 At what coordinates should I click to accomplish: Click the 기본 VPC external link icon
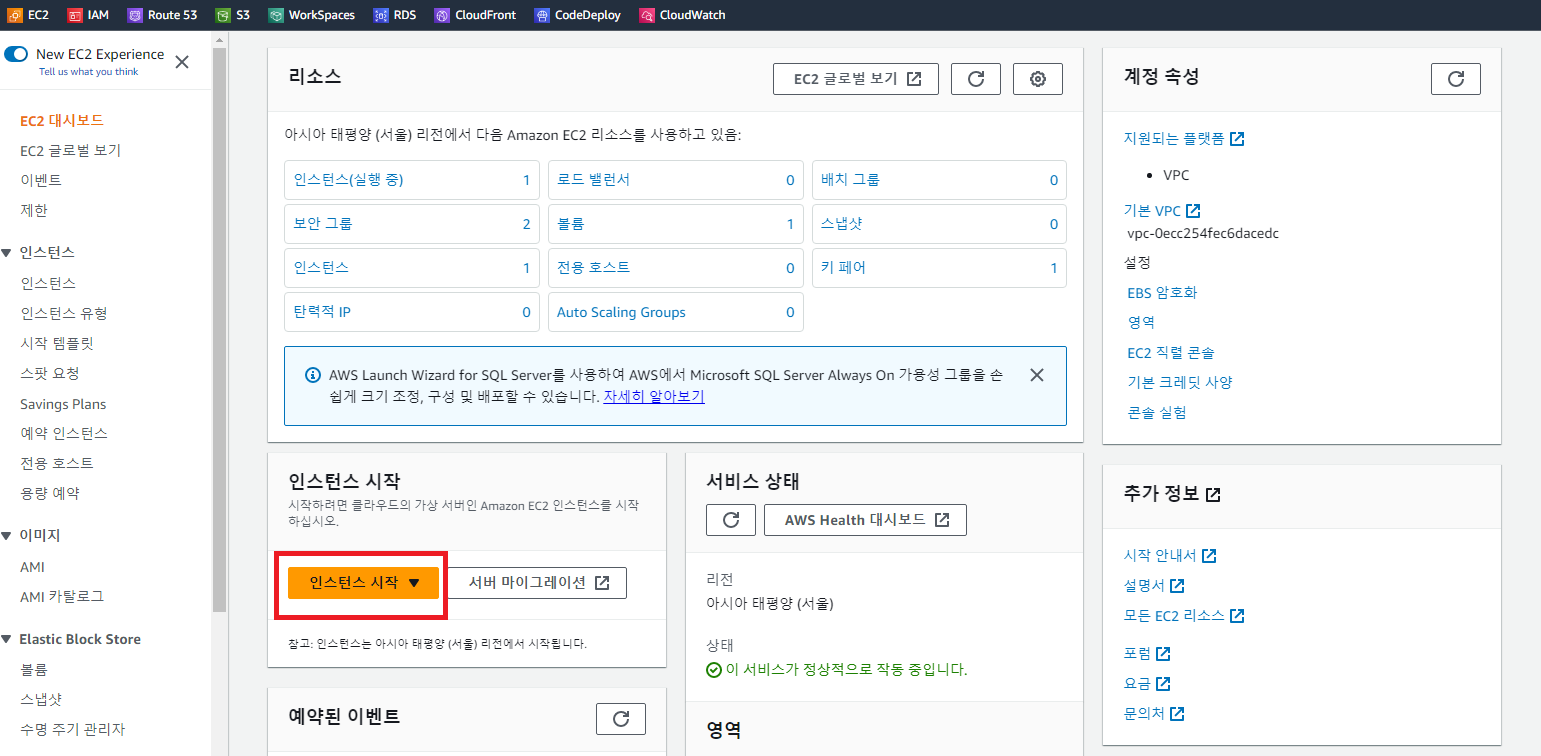coord(1193,211)
